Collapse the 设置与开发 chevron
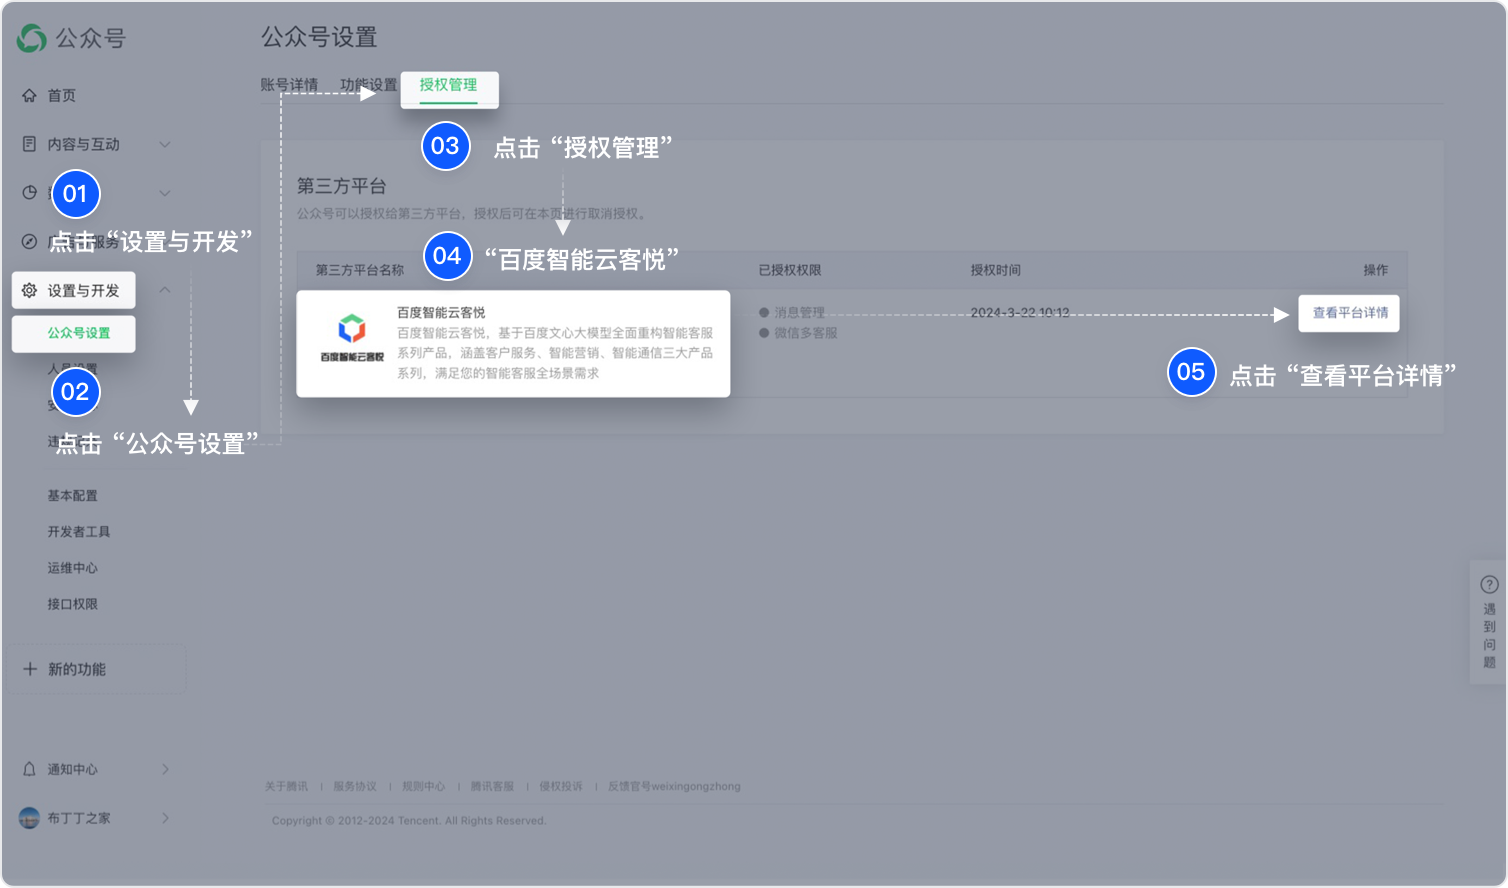 tap(165, 290)
